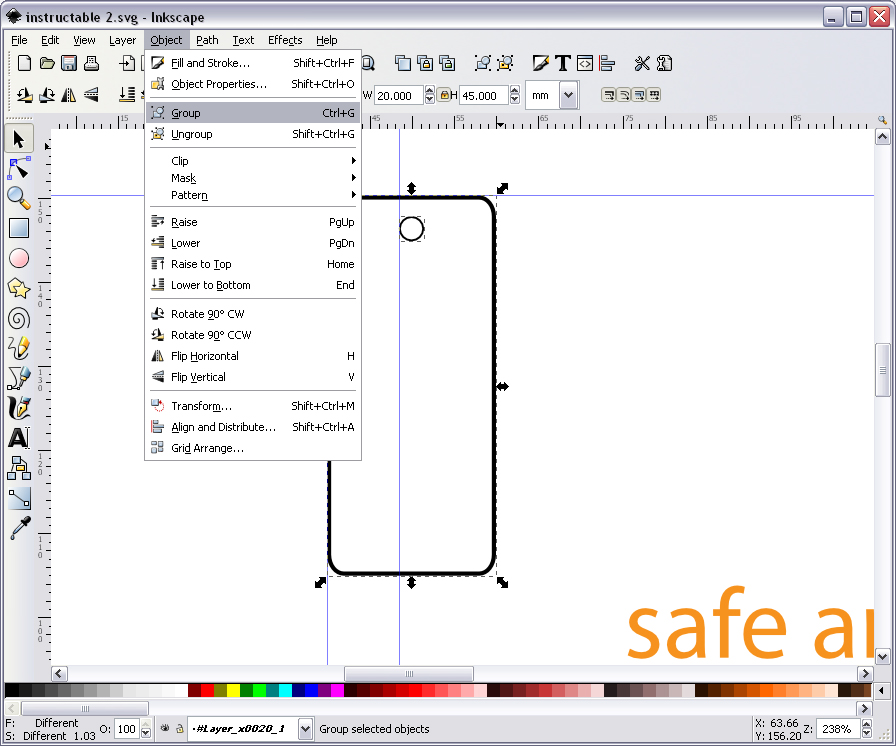The height and width of the screenshot is (746, 896).
Task: Select the Connector tool
Action: tap(18, 468)
